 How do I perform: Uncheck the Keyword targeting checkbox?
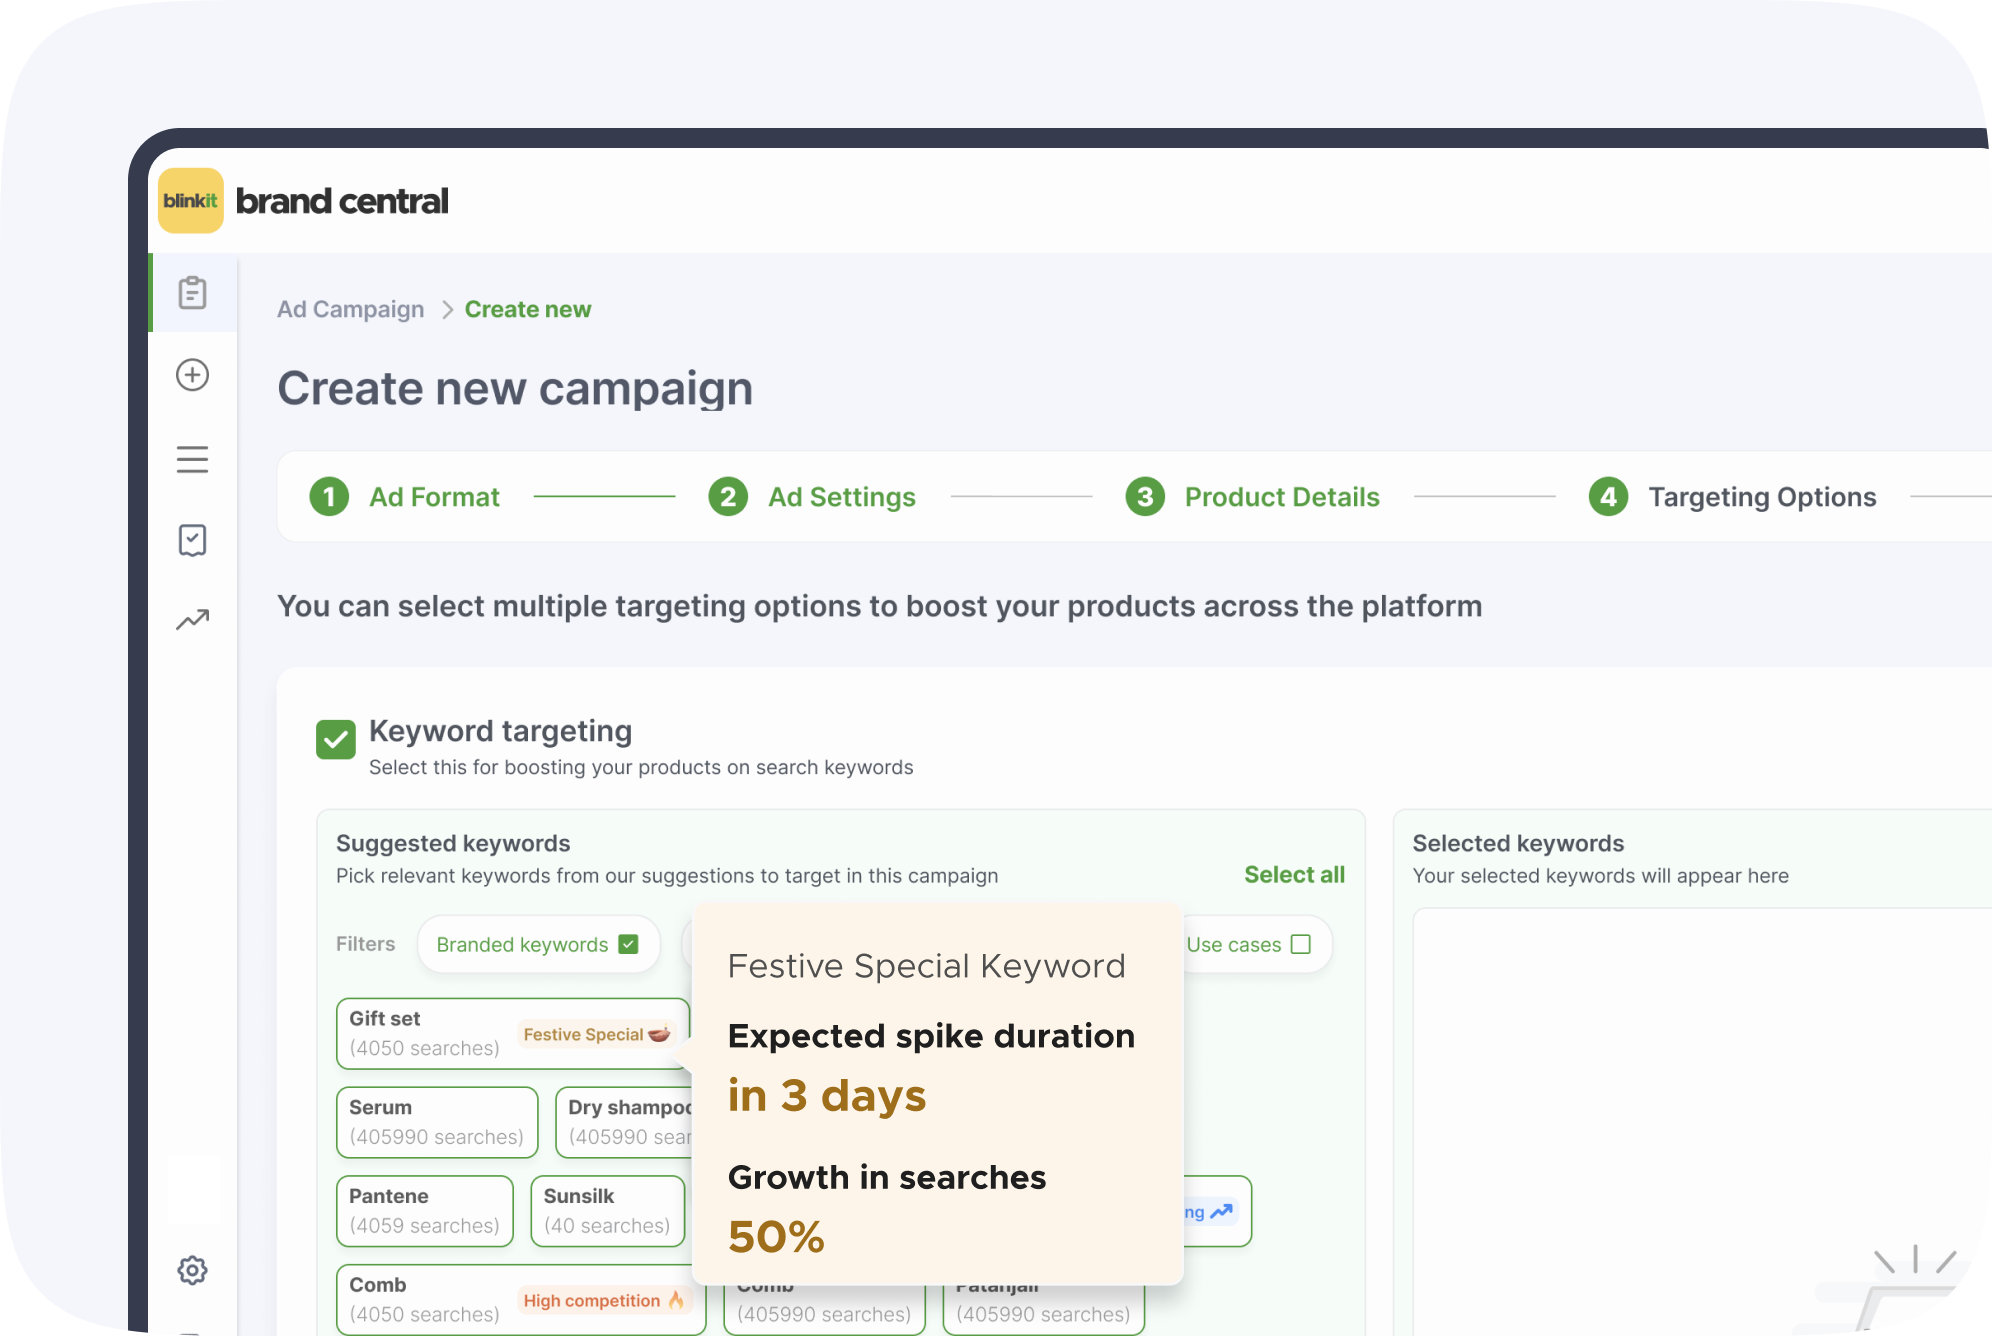coord(336,740)
